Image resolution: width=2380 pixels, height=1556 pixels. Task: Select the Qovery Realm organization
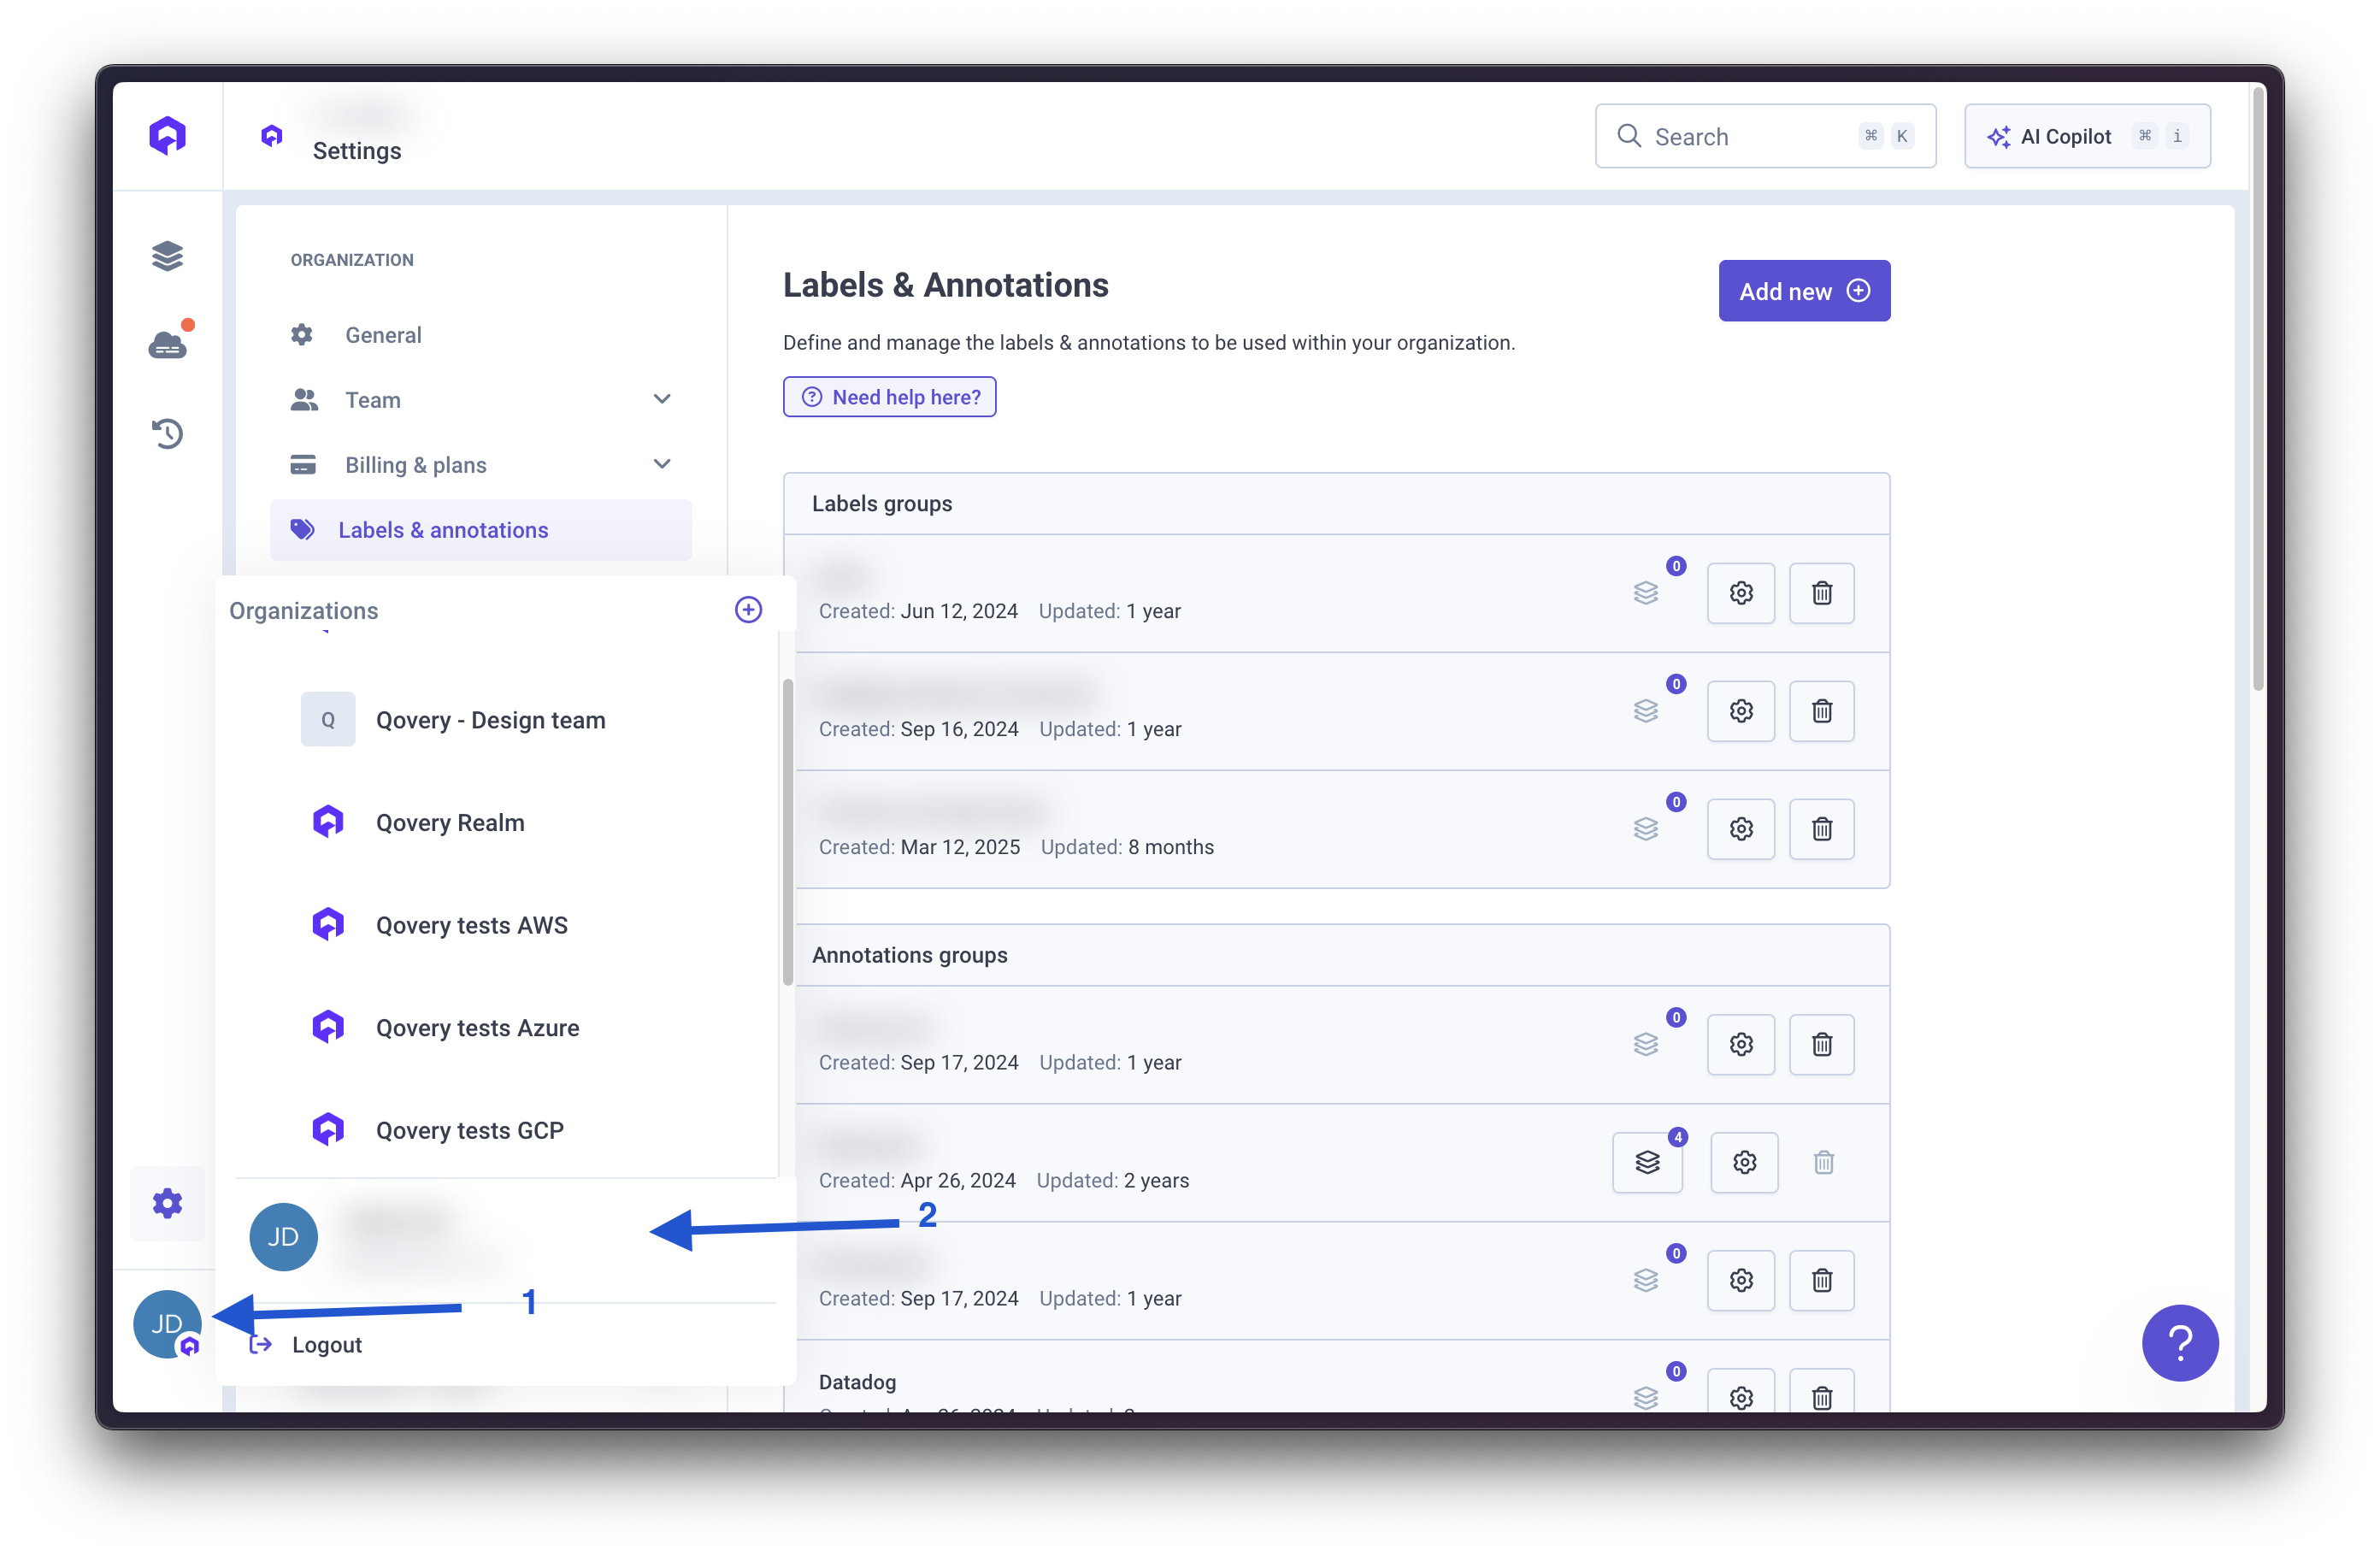pyautogui.click(x=450, y=822)
